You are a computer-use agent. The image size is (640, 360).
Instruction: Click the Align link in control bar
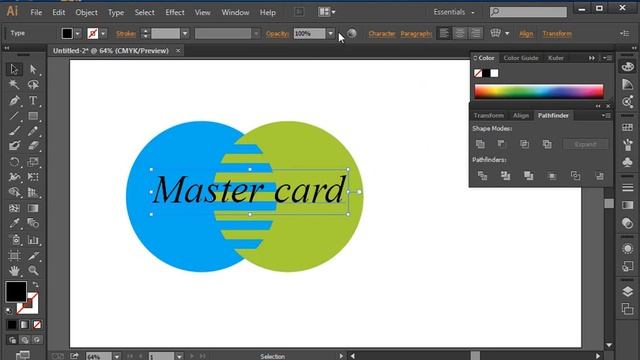(x=526, y=34)
